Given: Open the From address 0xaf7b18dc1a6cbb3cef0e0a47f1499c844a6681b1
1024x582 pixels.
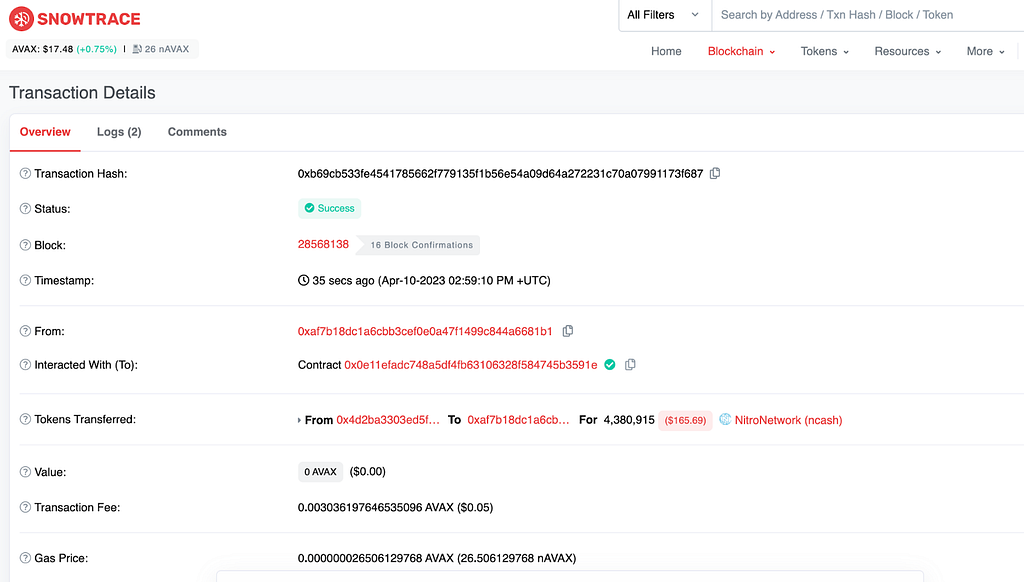Looking at the screenshot, I should point(425,331).
